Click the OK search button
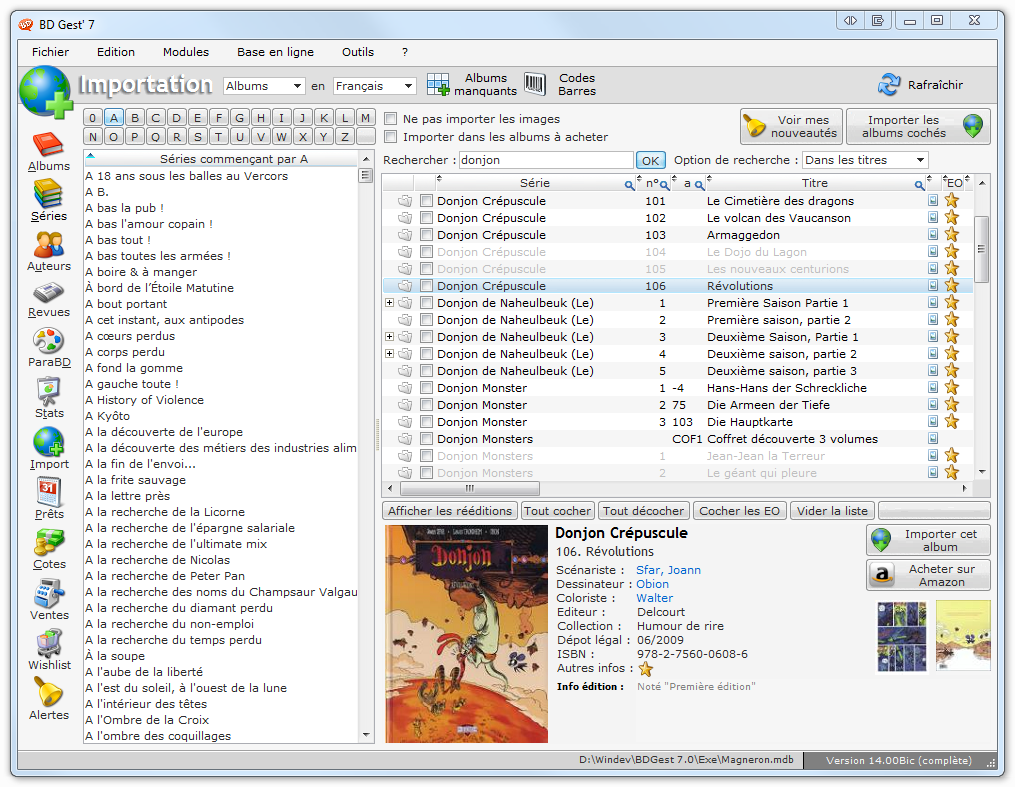 tap(651, 161)
